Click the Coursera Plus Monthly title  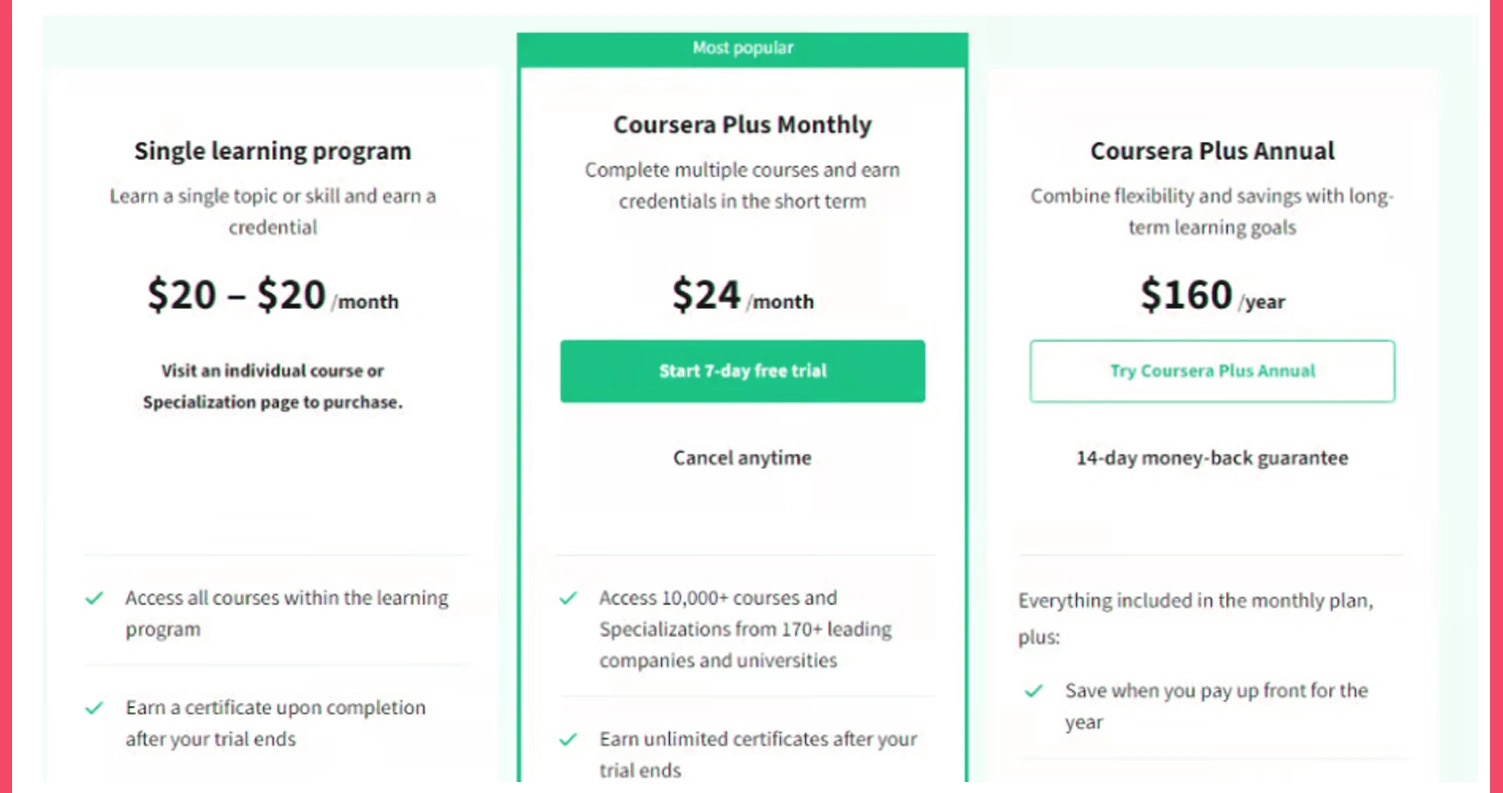point(742,125)
